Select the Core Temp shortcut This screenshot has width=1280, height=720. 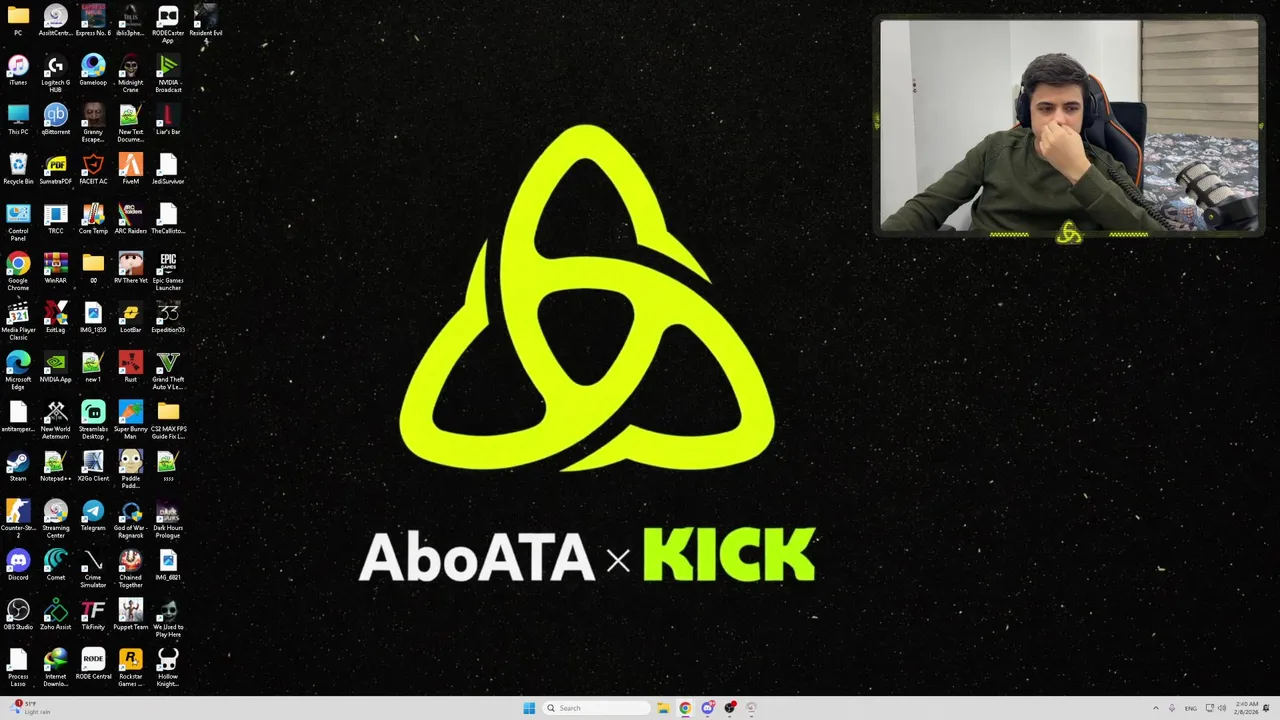coord(93,219)
